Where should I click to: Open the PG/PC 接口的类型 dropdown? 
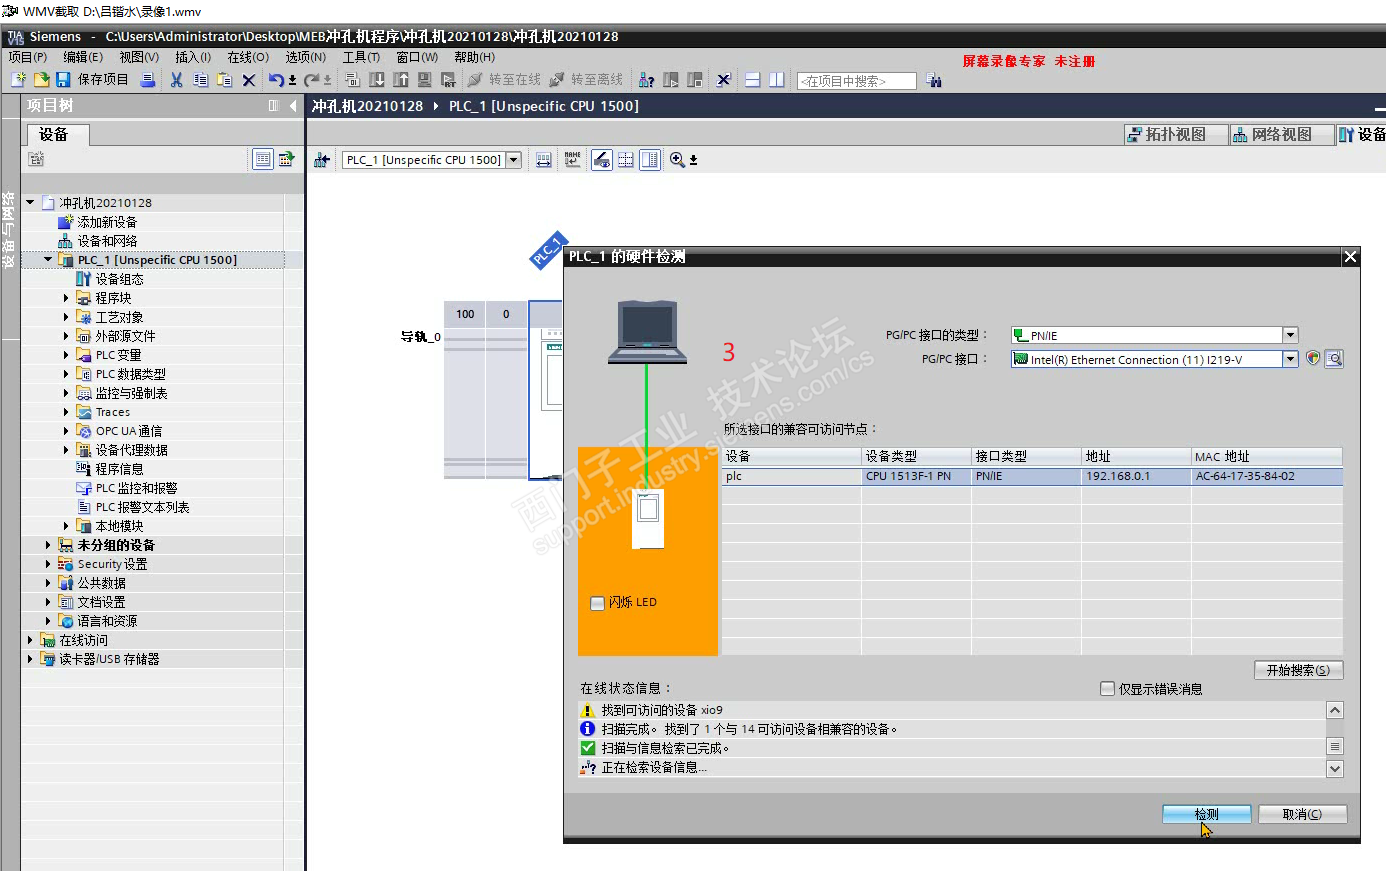[x=1290, y=335]
